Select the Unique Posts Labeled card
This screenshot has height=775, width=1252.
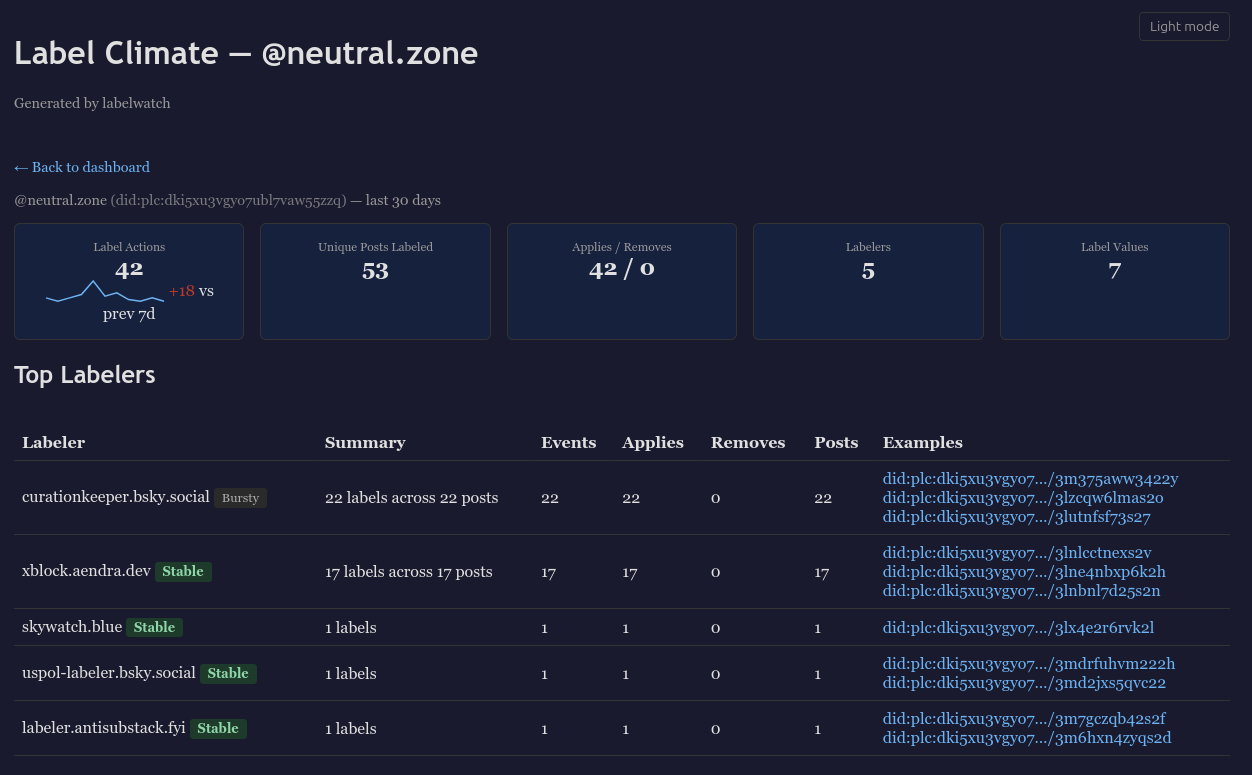point(375,281)
